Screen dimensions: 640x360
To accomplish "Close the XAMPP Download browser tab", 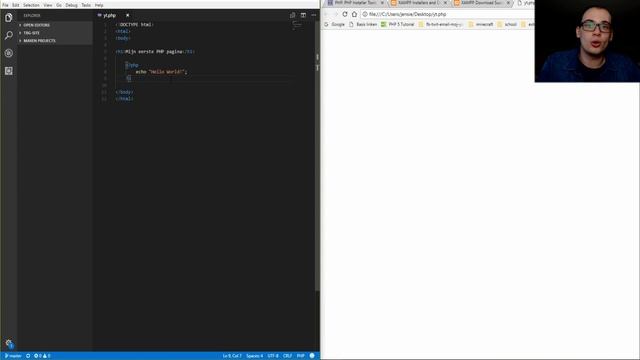I will (x=508, y=3).
